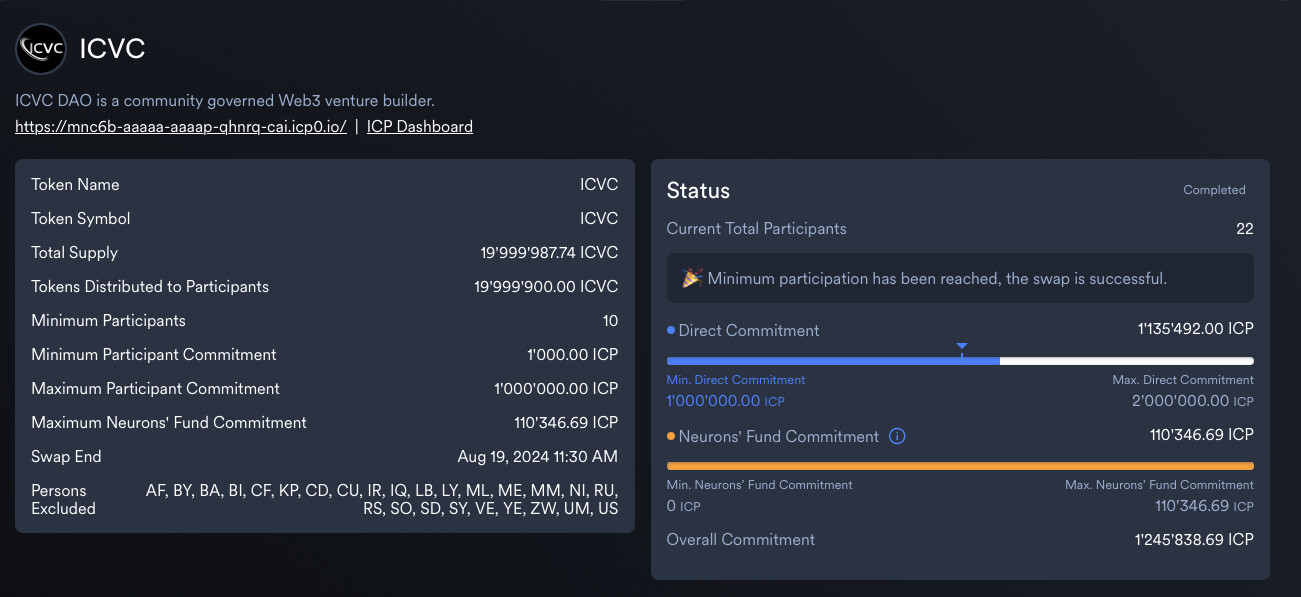Select the Status panel heading

pyautogui.click(x=698, y=191)
